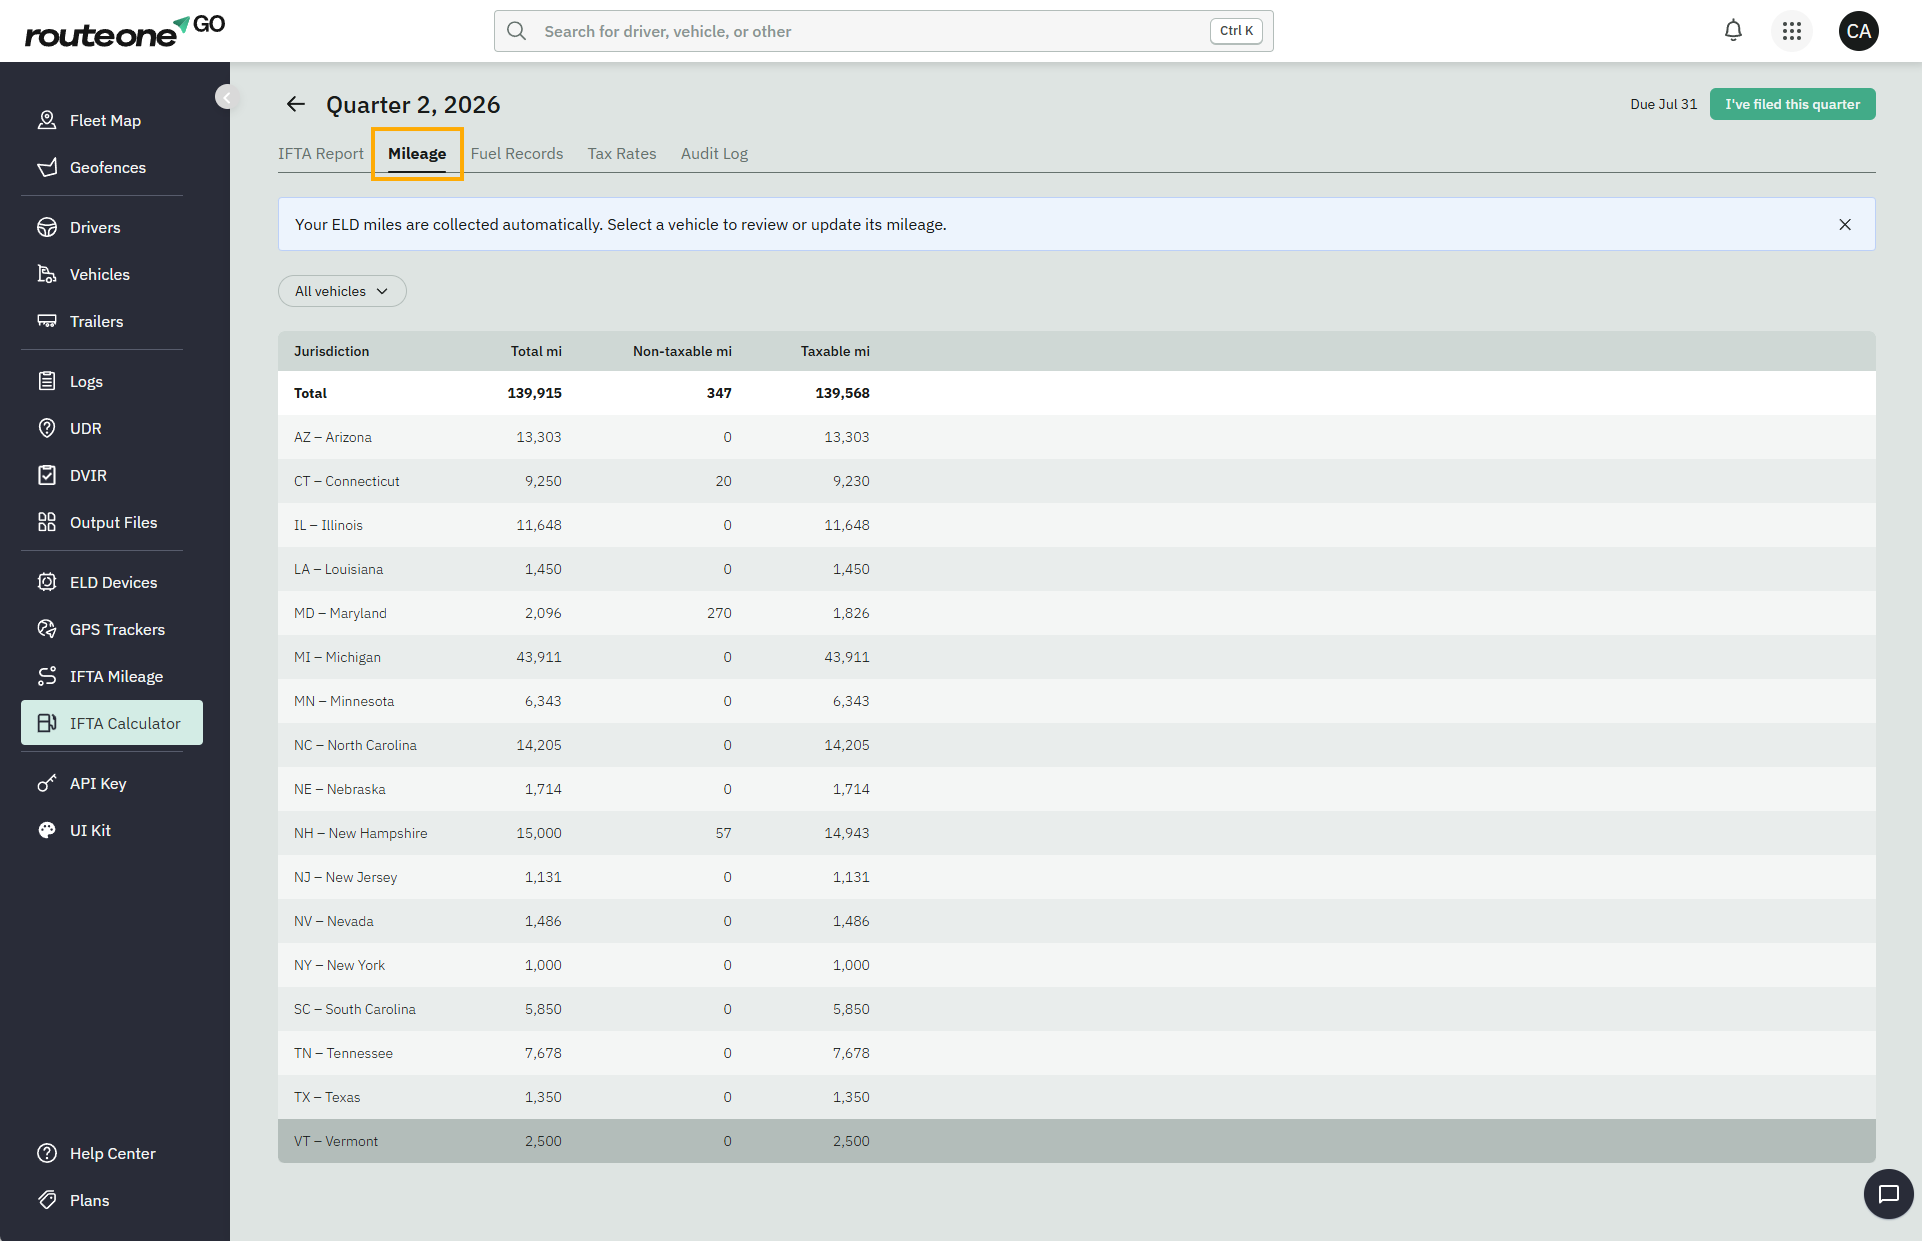Open Plans page
1922x1241 pixels.
tap(111, 1200)
